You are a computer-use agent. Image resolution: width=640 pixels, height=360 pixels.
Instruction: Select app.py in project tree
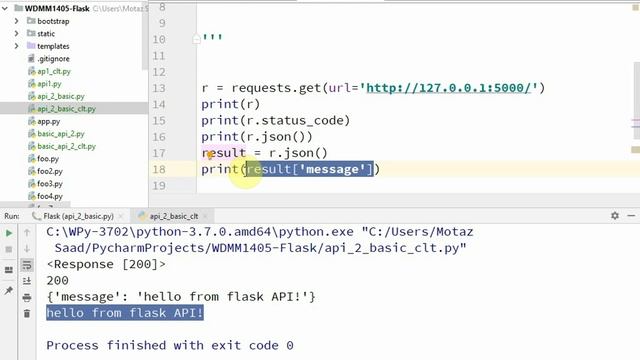[49, 122]
